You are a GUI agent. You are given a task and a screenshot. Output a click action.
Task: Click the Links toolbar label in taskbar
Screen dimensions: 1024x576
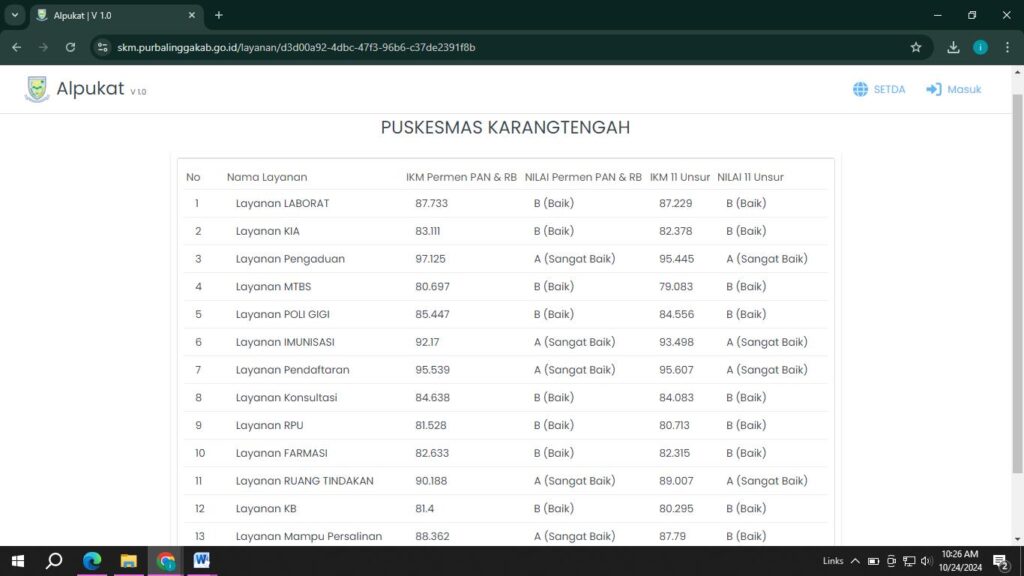(833, 561)
